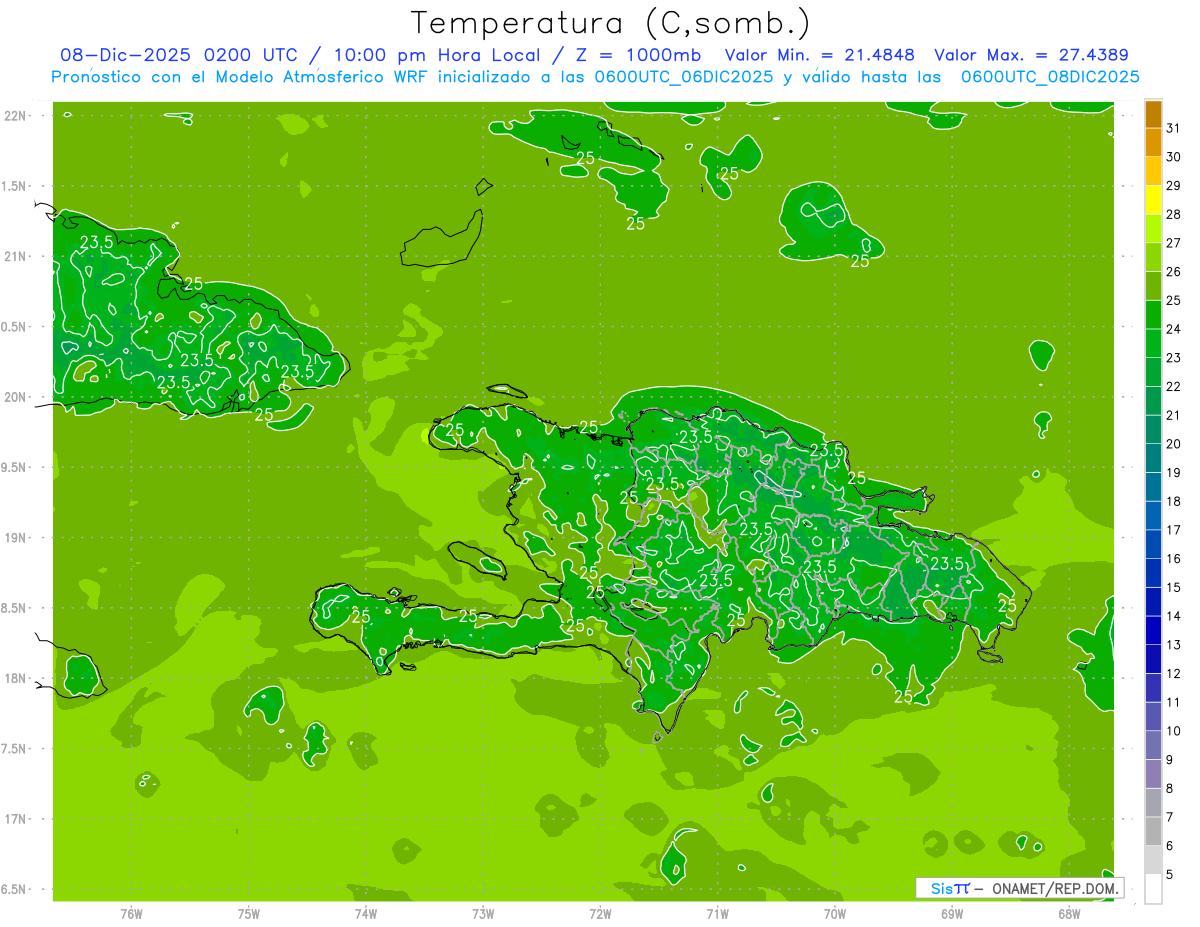Click color scale label '16'
The height and width of the screenshot is (927, 1200).
pos(1173,559)
